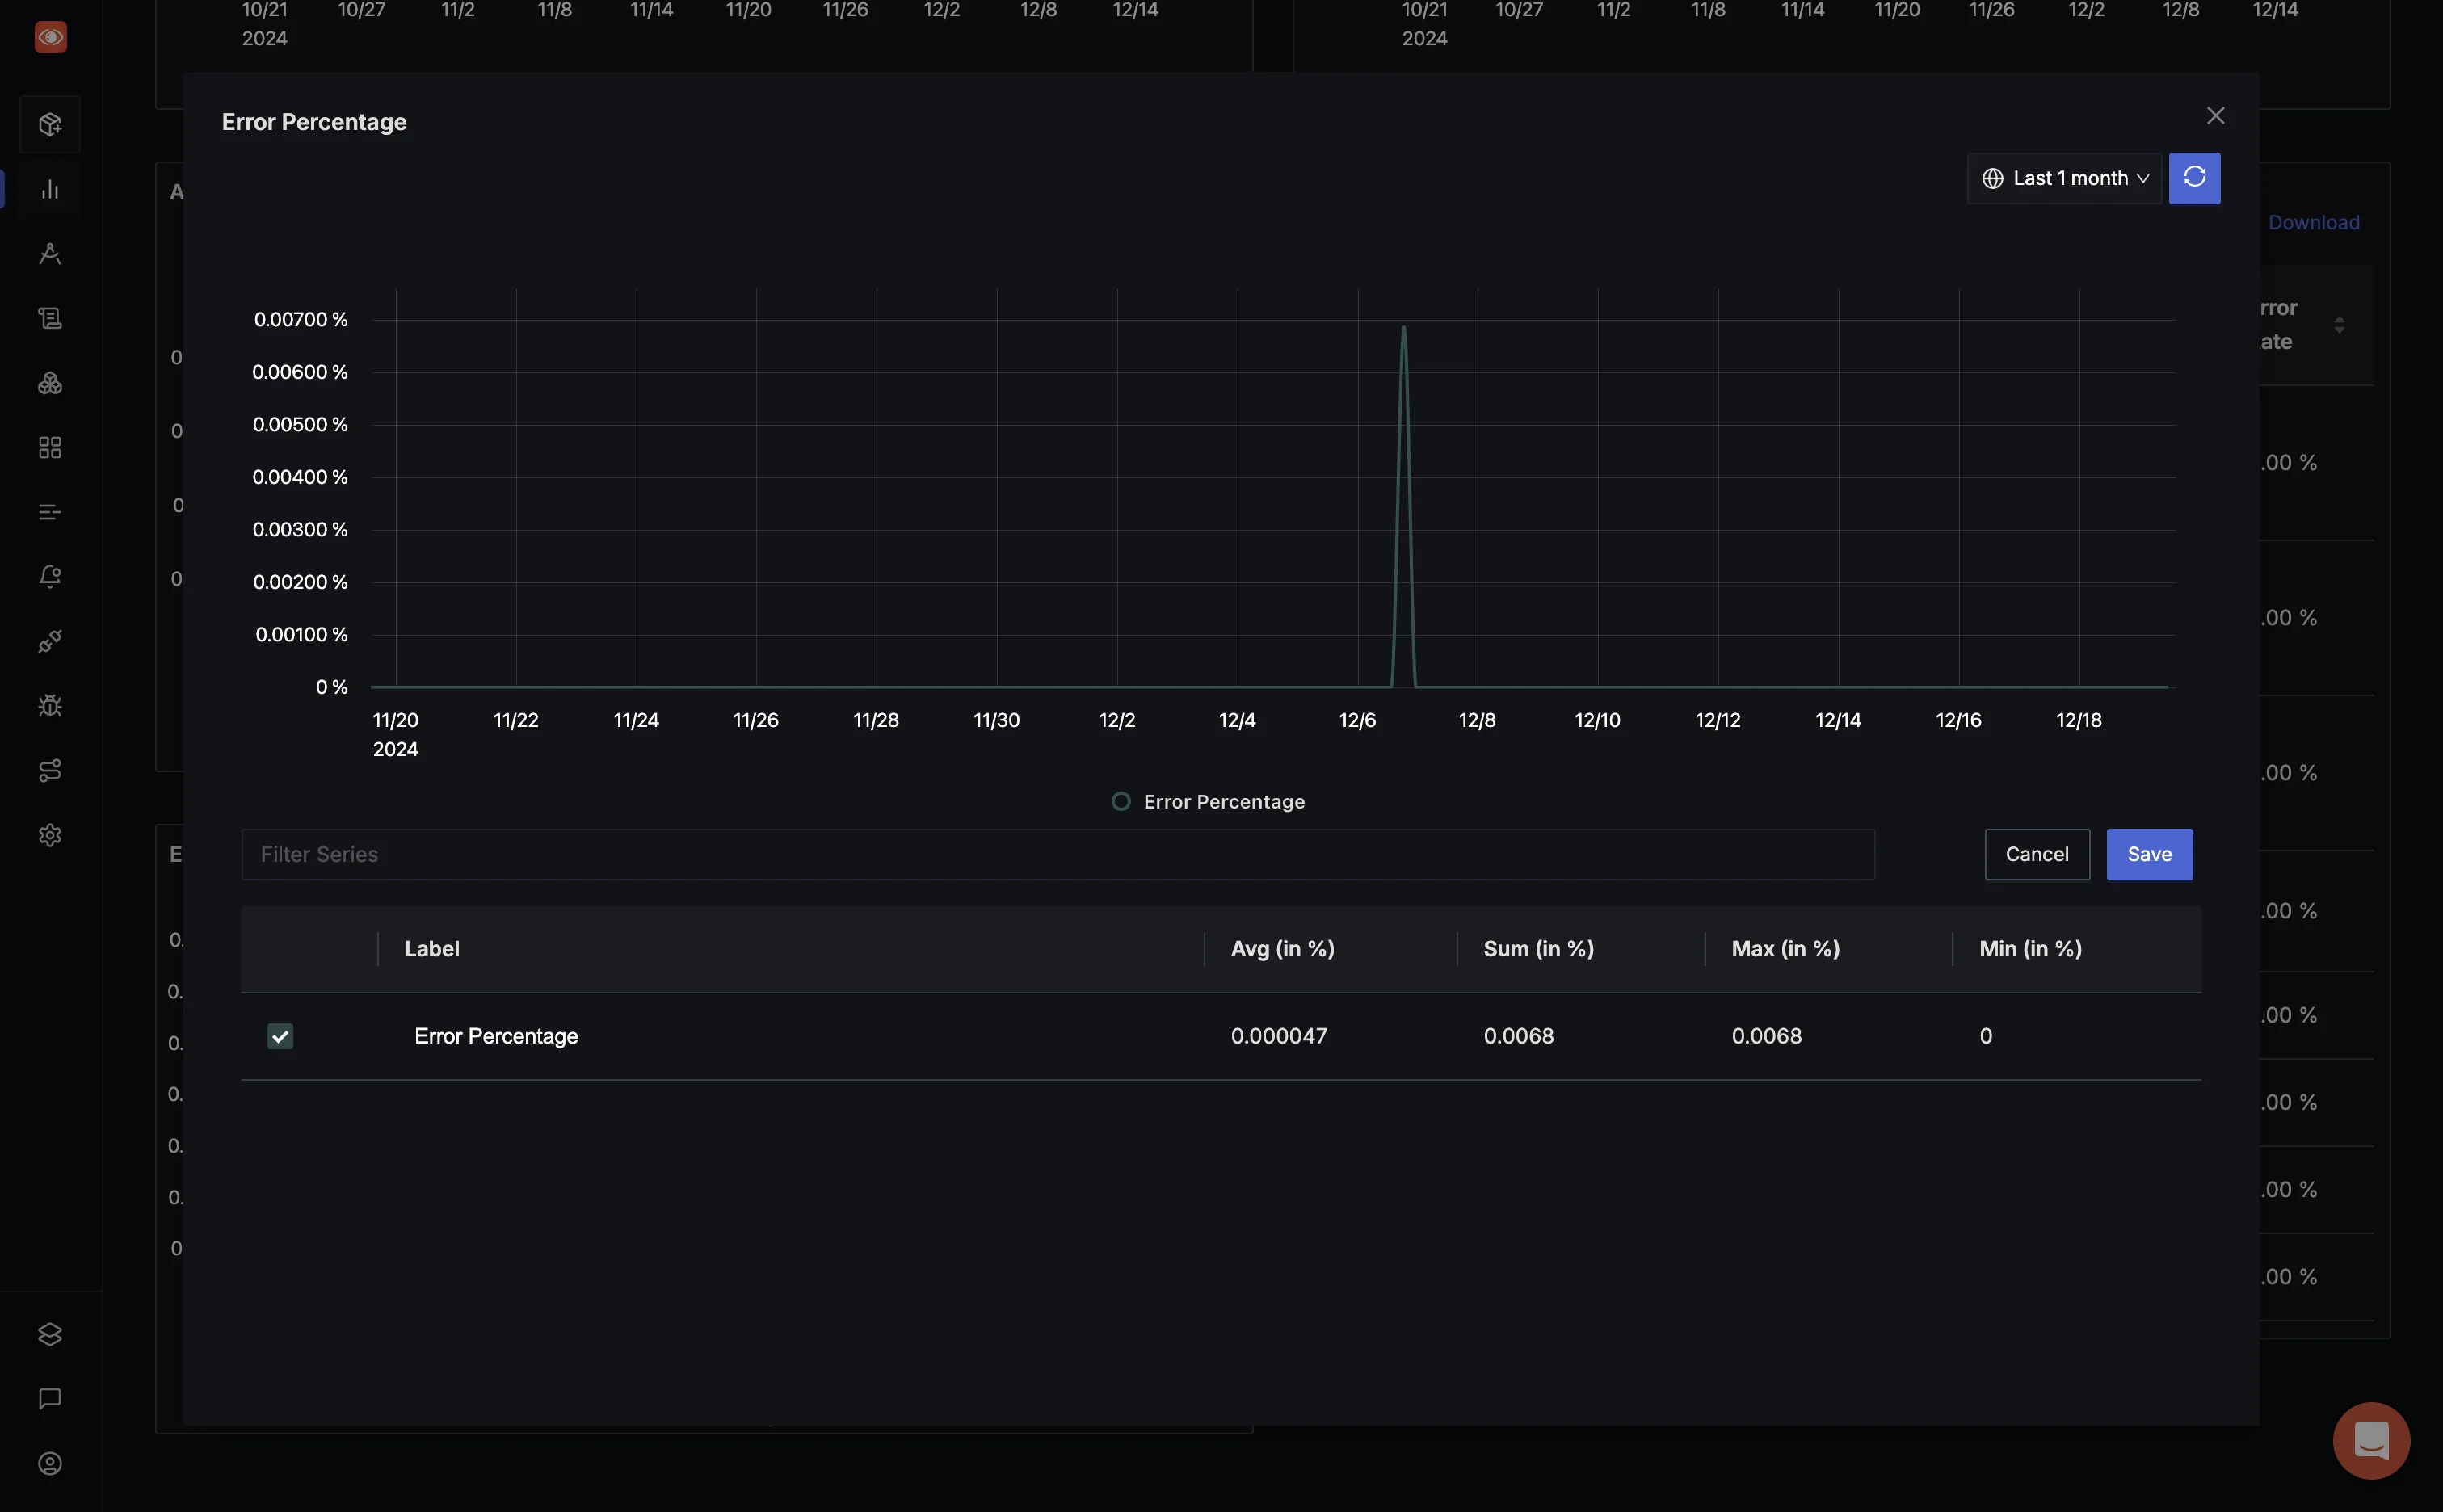Screen dimensions: 2443x1512
Task: Open the Traces icon in sidebar
Action: pos(50,254)
